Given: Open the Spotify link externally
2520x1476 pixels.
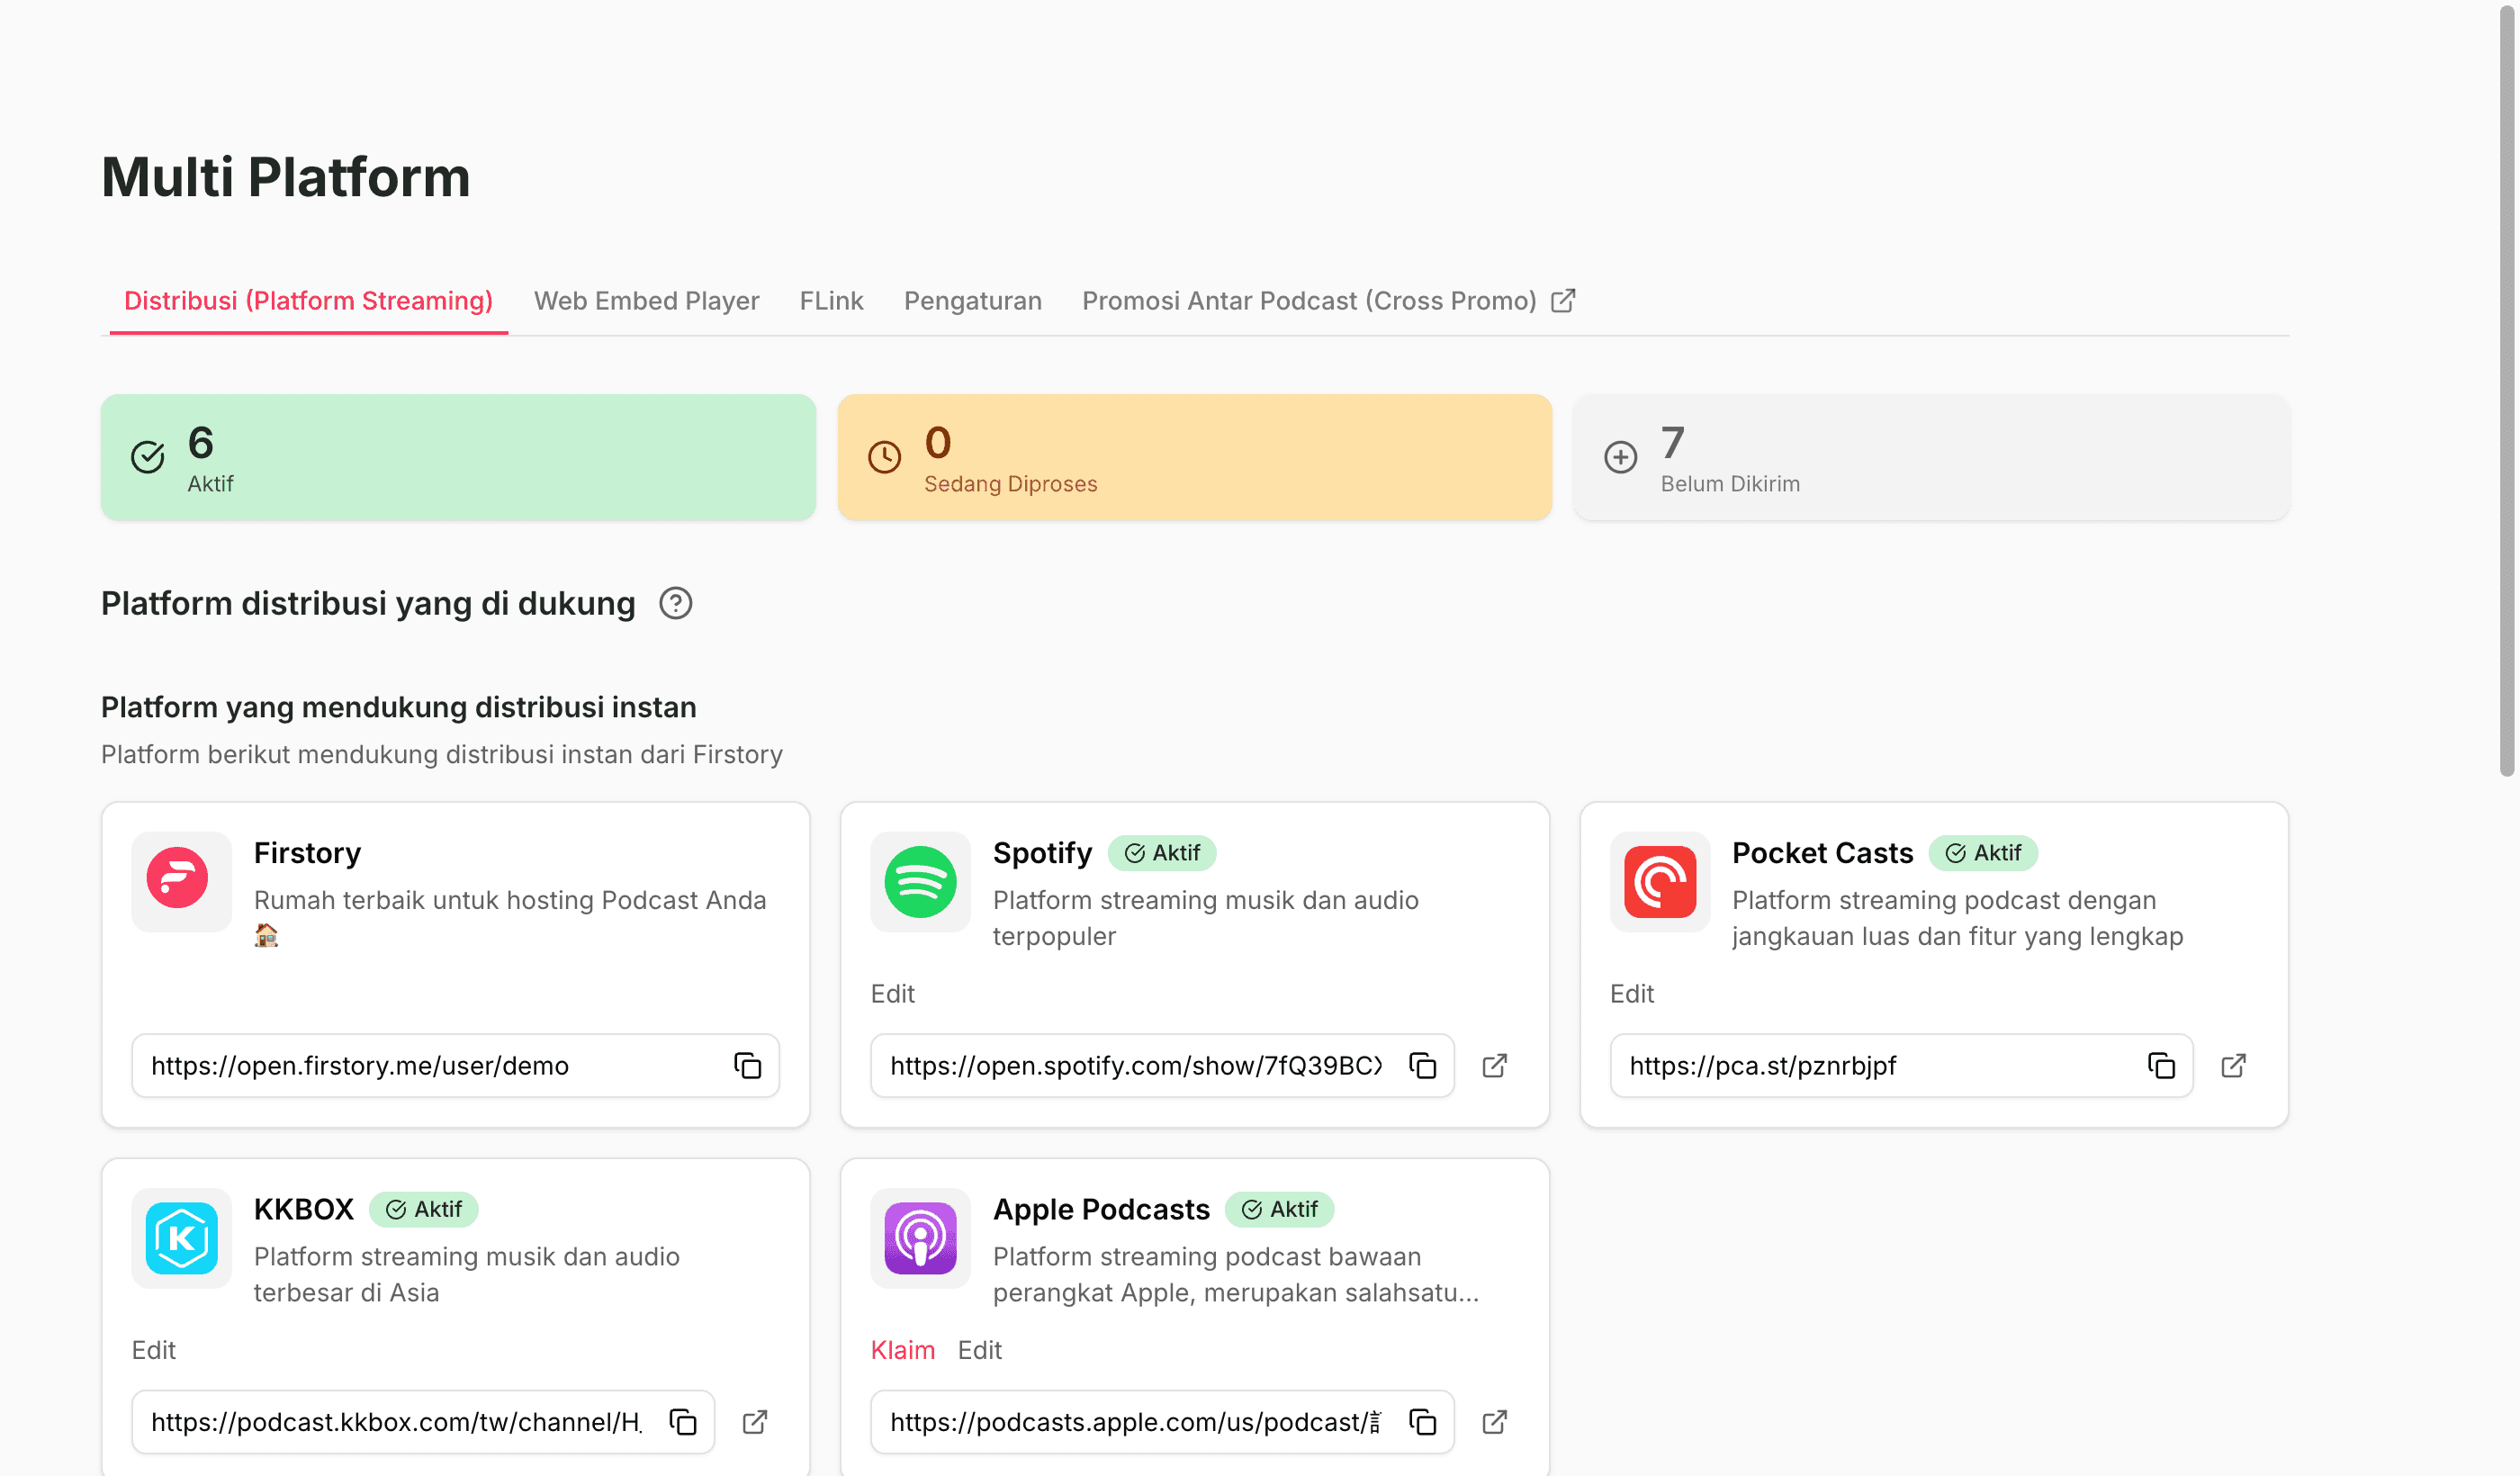Looking at the screenshot, I should [x=1495, y=1066].
